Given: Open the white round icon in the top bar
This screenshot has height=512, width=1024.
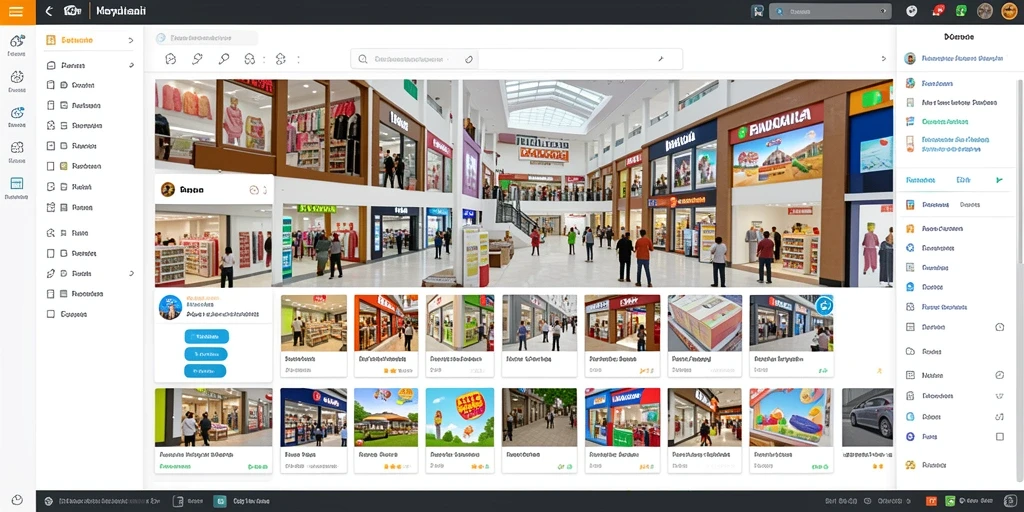Looking at the screenshot, I should [x=912, y=10].
